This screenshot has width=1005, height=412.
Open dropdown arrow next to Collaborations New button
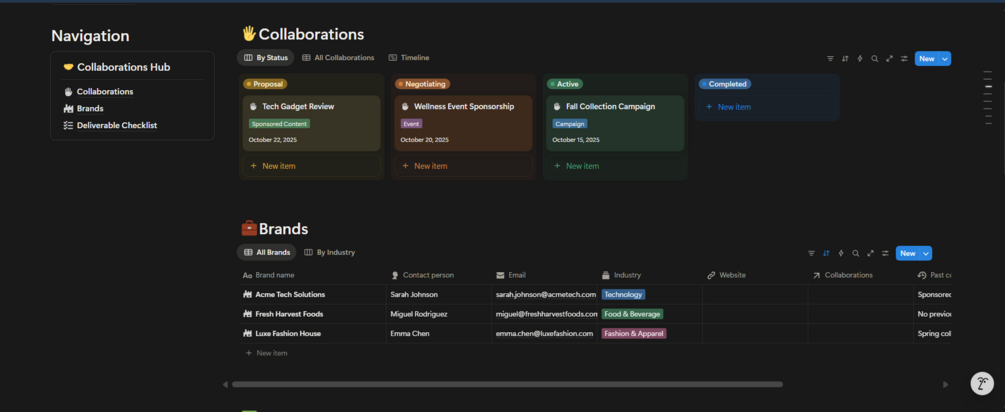[945, 58]
